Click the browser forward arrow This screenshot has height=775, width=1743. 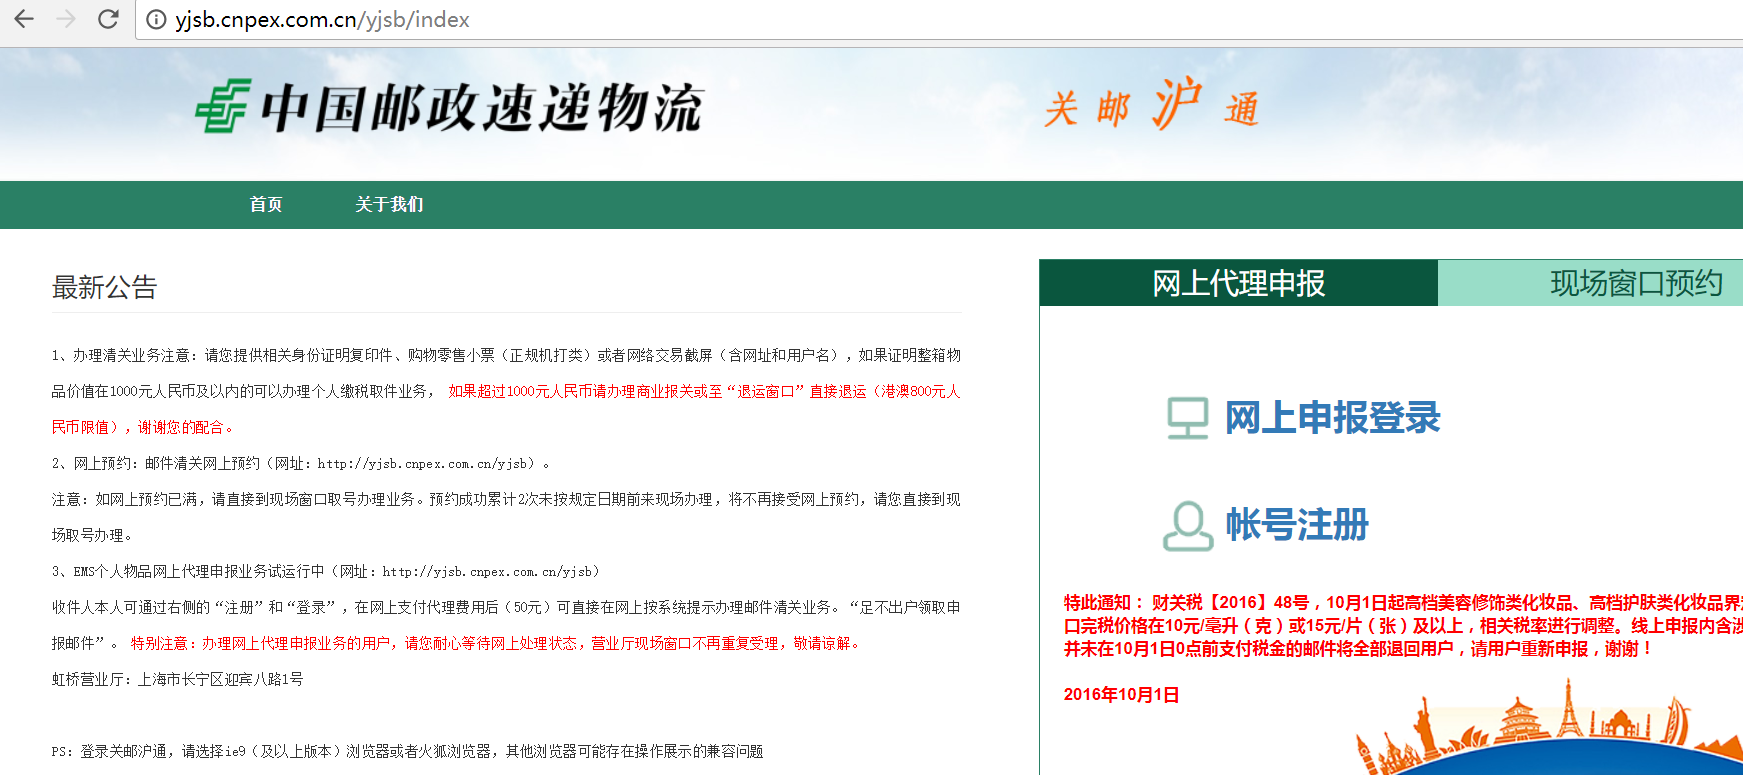point(66,19)
